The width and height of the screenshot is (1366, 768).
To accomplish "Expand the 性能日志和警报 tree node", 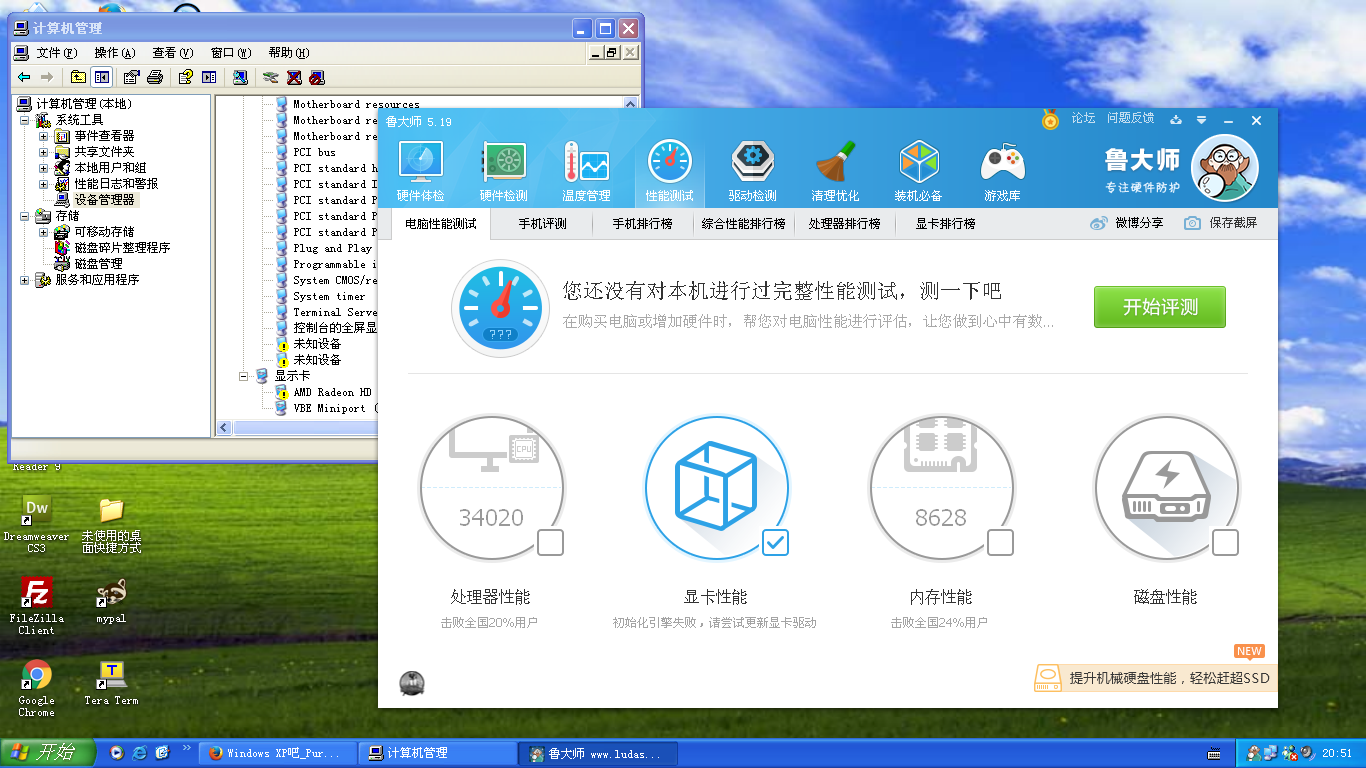I will coord(43,184).
